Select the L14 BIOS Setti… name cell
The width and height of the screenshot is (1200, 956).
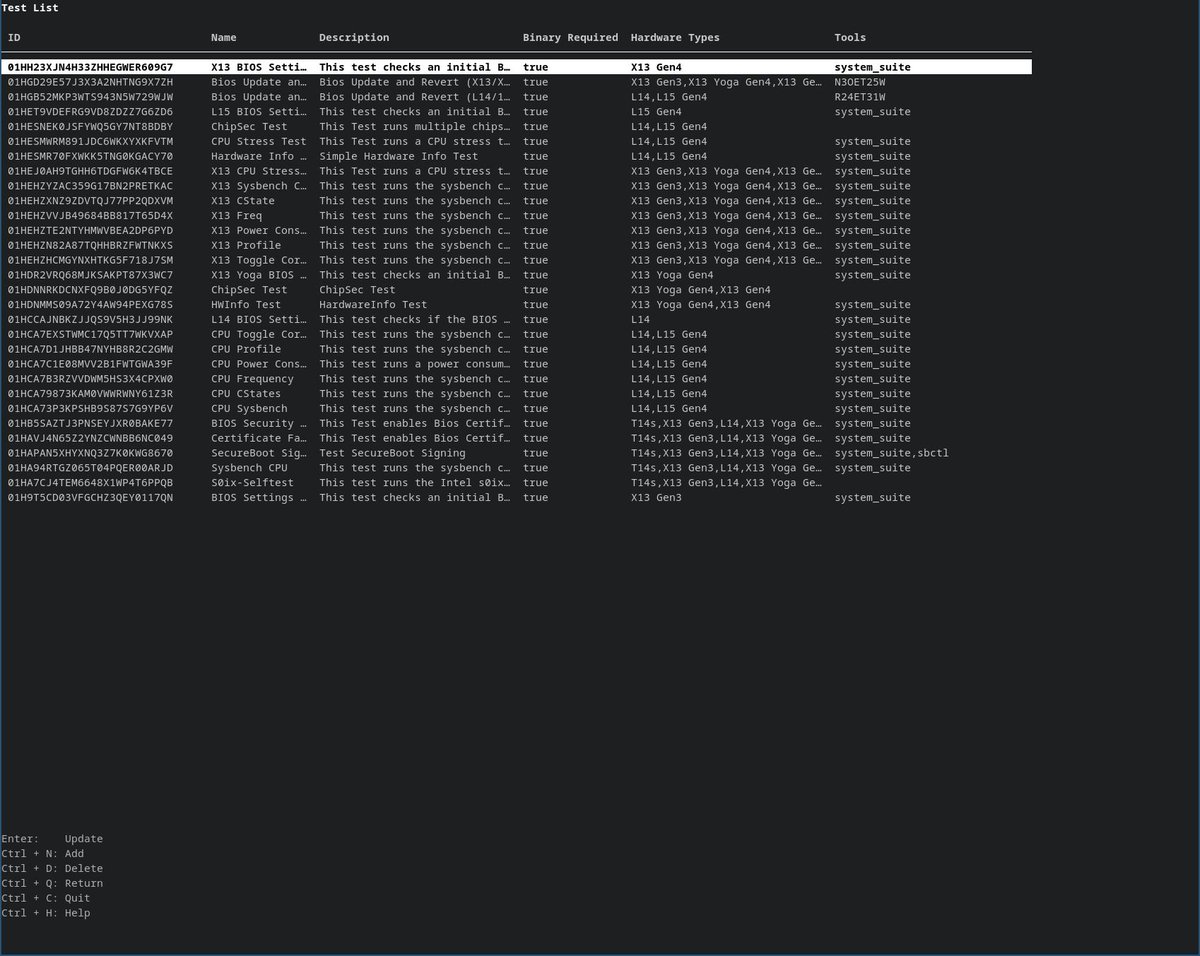(259, 320)
